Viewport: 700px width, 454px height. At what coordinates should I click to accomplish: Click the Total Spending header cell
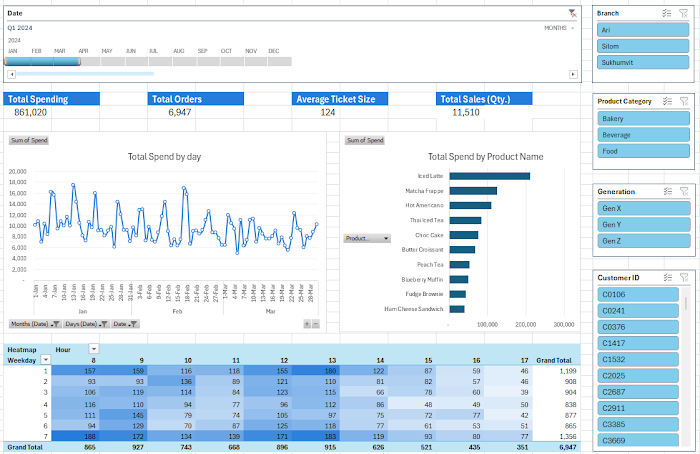click(x=51, y=99)
